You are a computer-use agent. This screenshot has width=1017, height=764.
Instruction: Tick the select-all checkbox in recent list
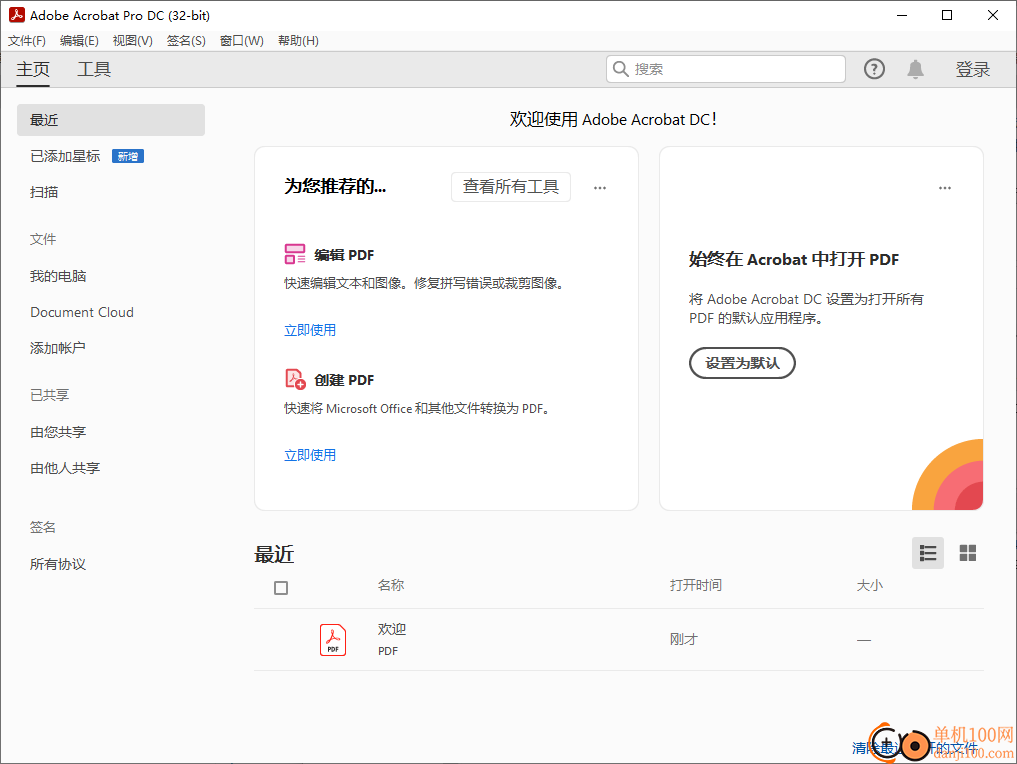click(281, 588)
